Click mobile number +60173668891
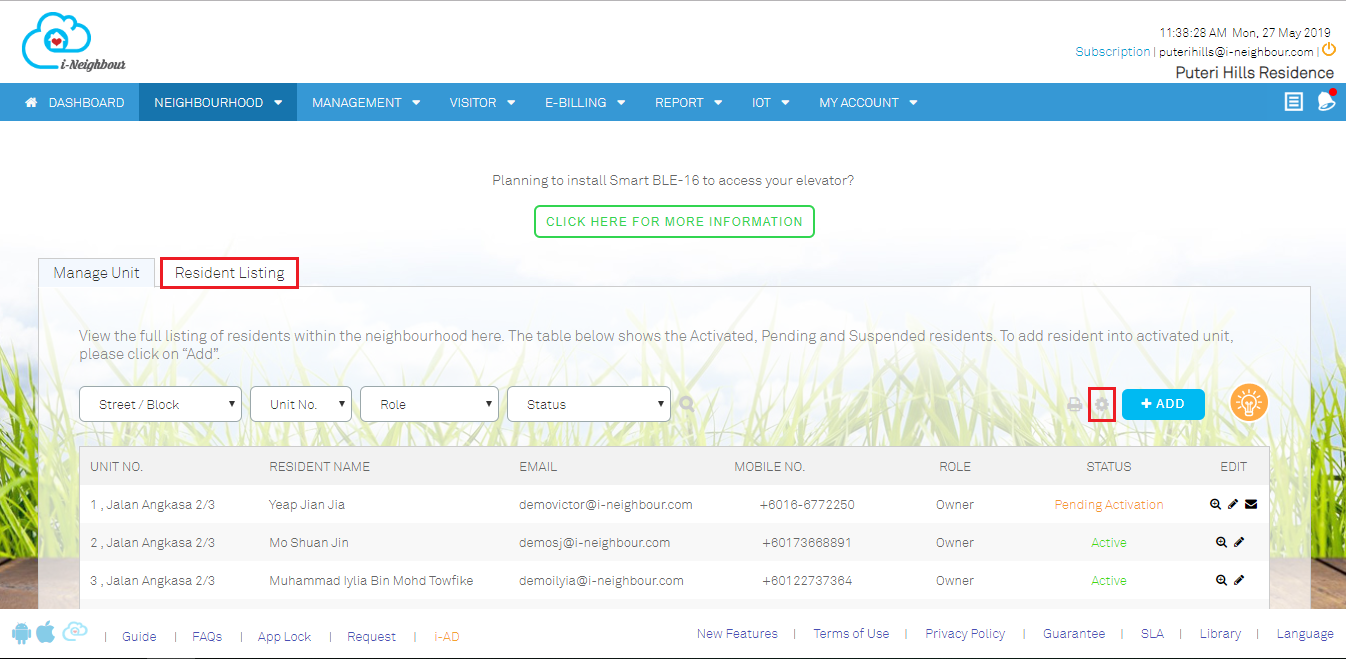This screenshot has width=1346, height=659. 806,543
